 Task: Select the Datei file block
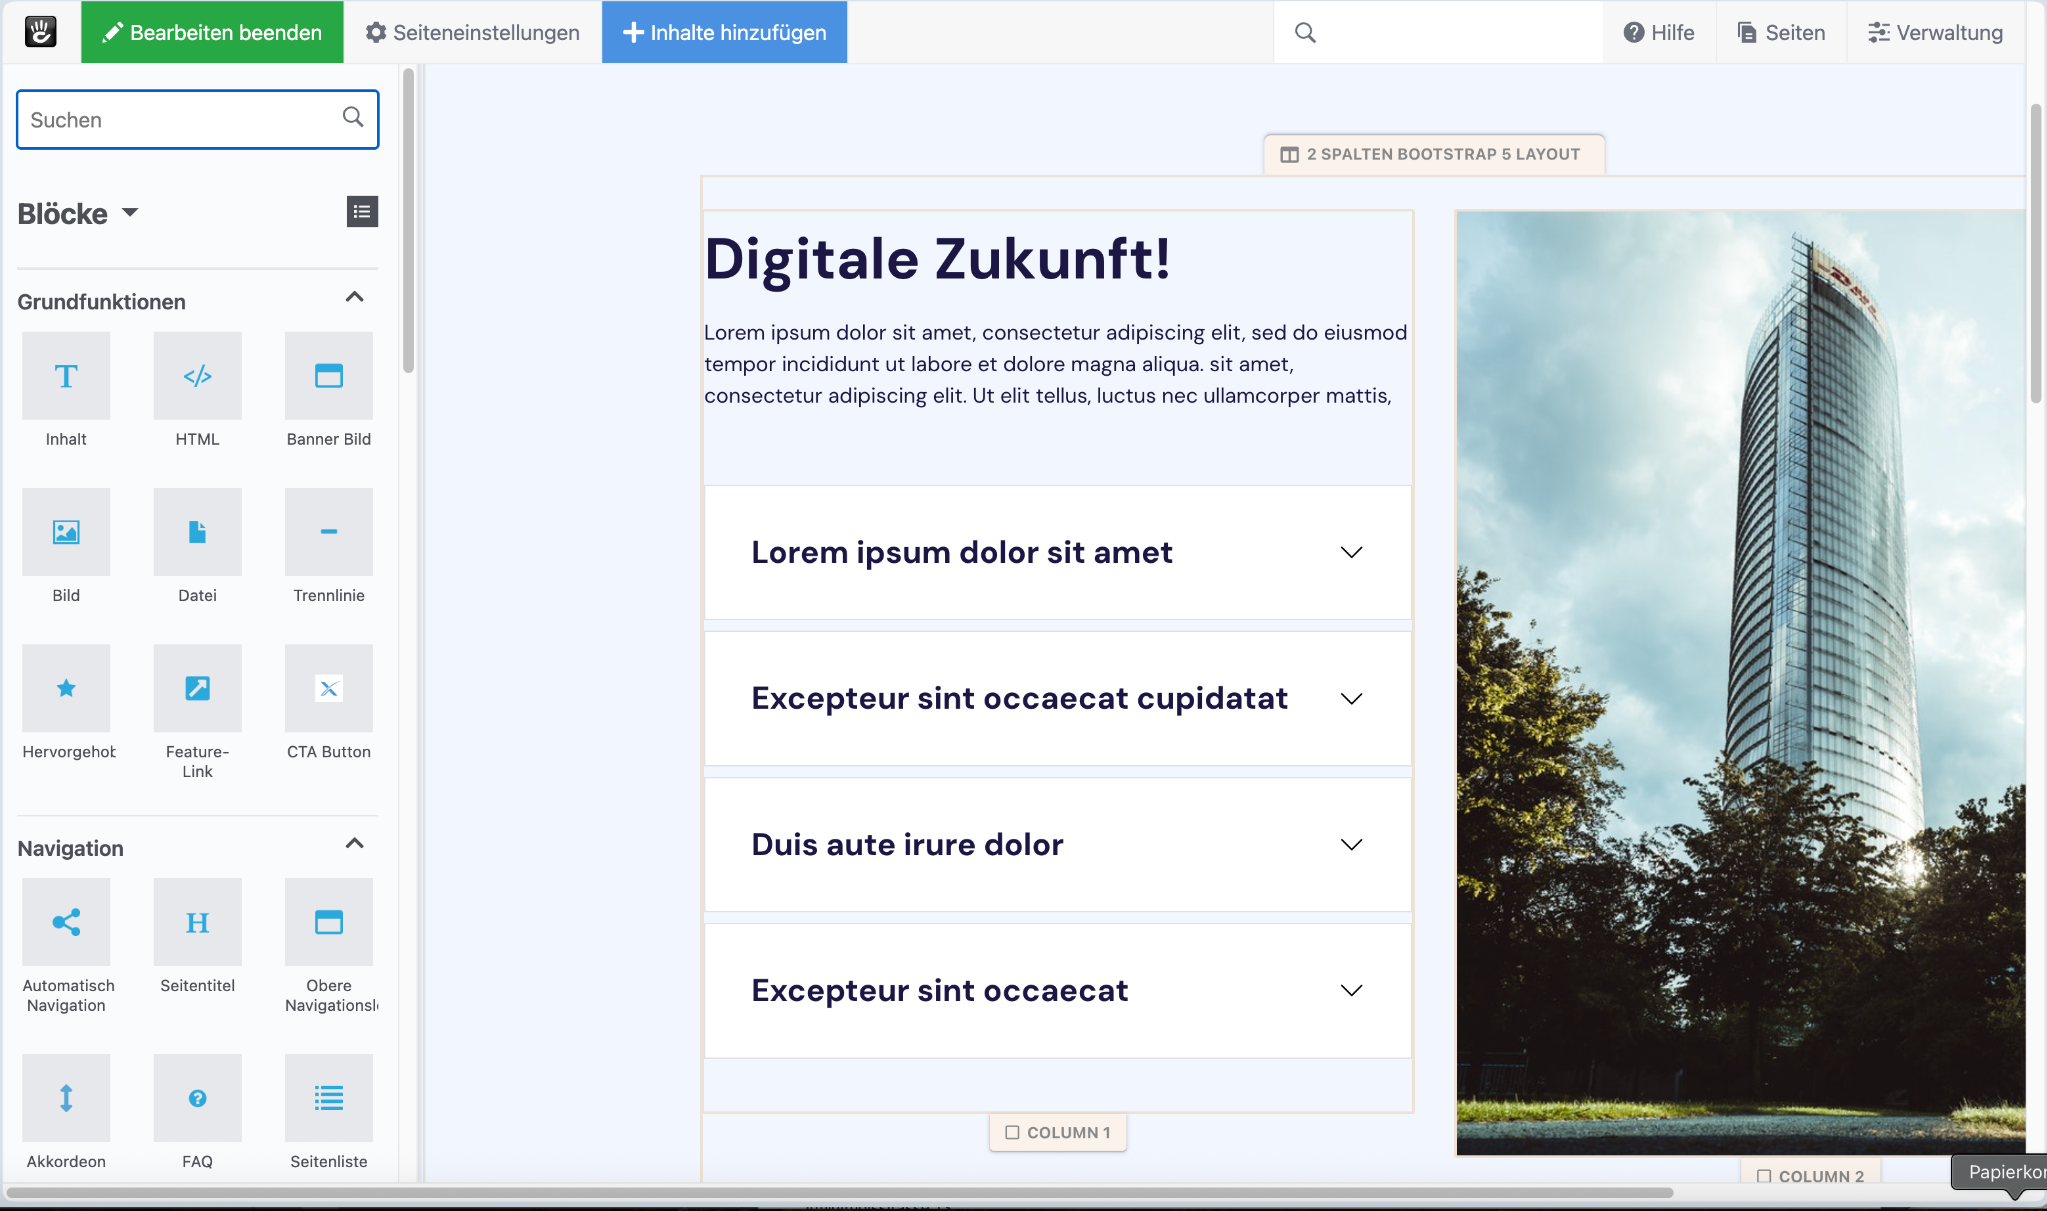pyautogui.click(x=197, y=532)
